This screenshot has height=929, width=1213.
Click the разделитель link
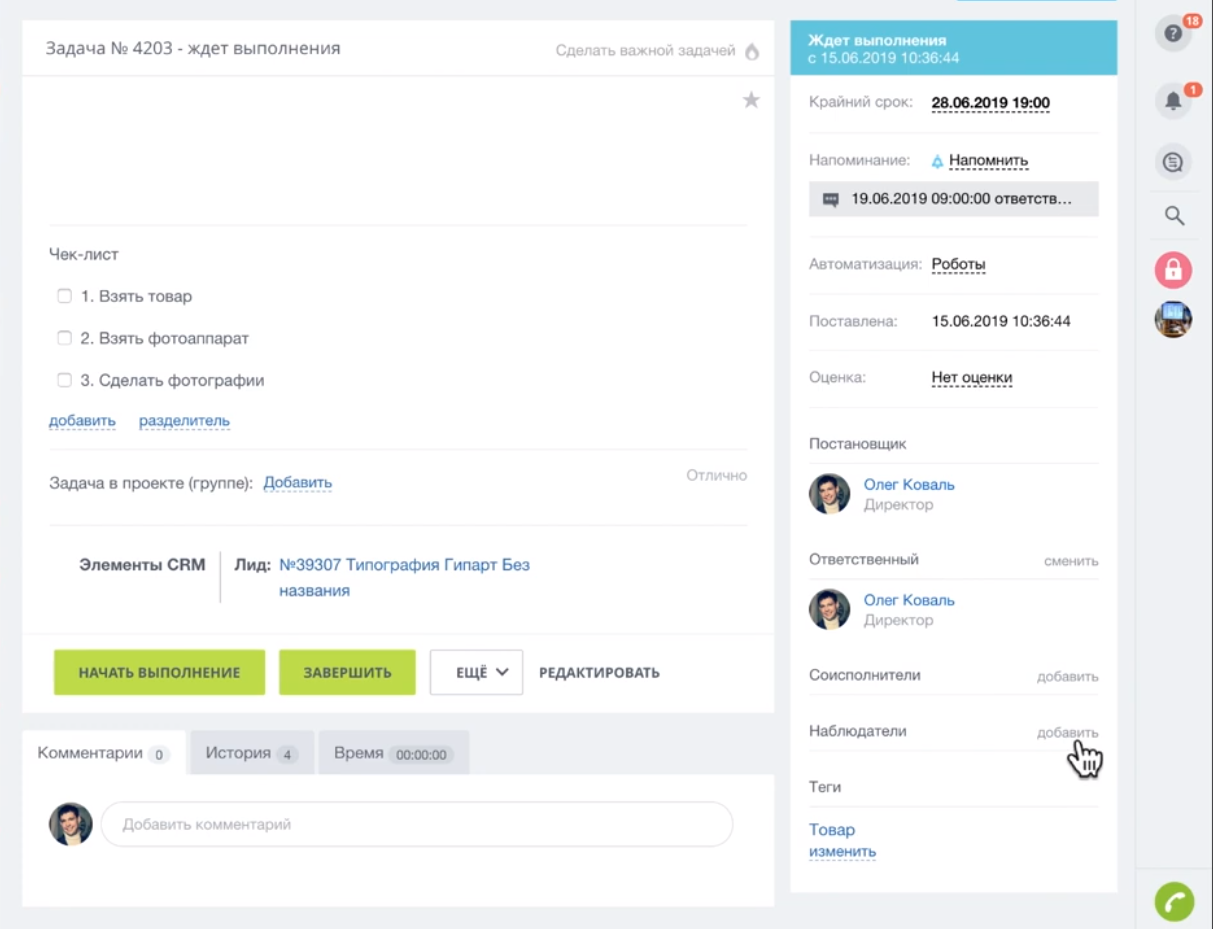[184, 421]
